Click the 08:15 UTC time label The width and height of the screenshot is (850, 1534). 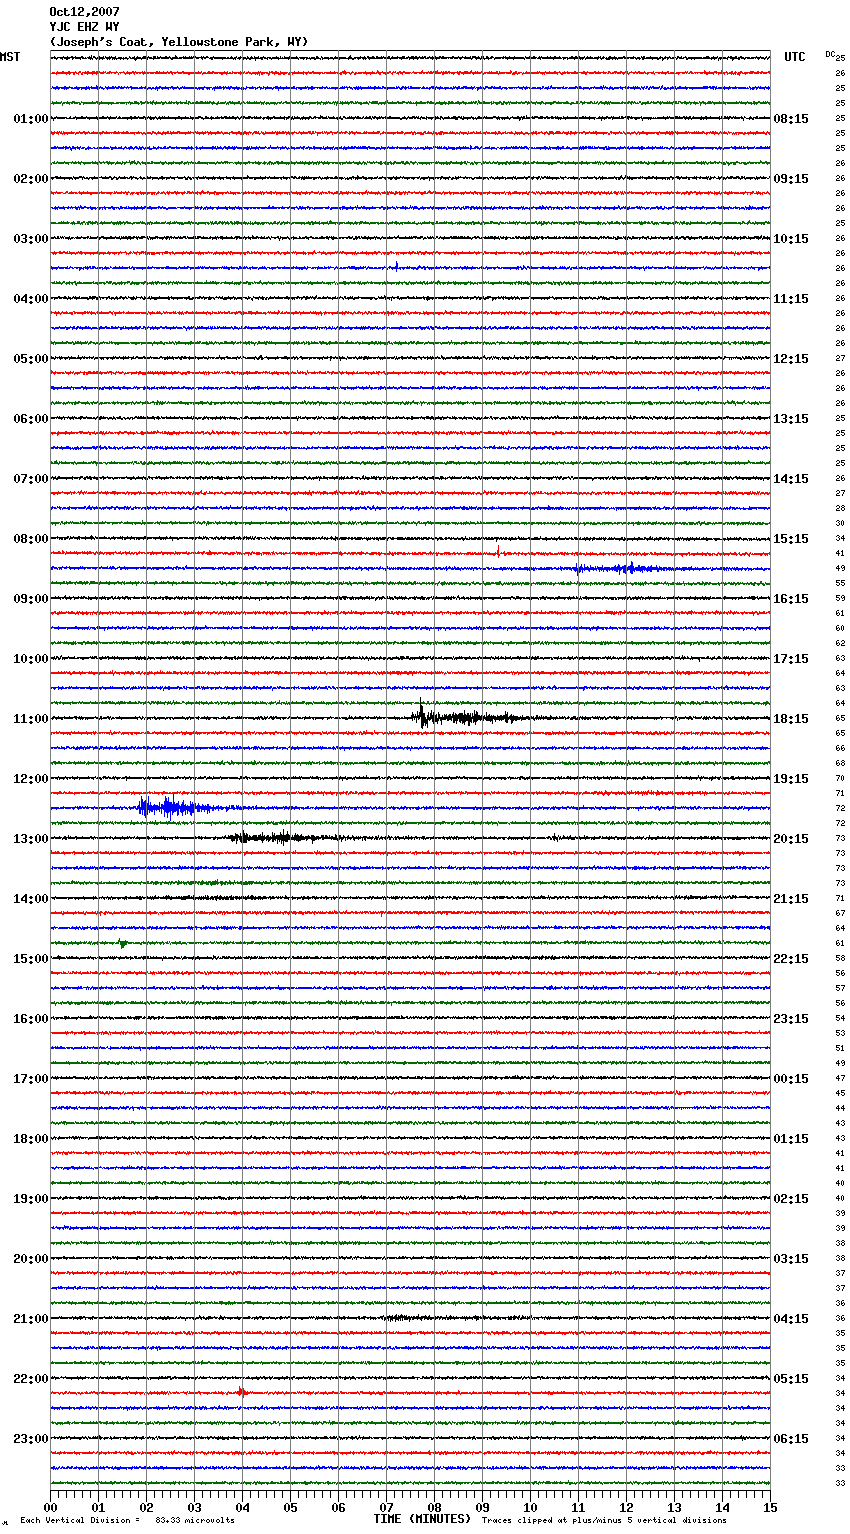point(791,119)
